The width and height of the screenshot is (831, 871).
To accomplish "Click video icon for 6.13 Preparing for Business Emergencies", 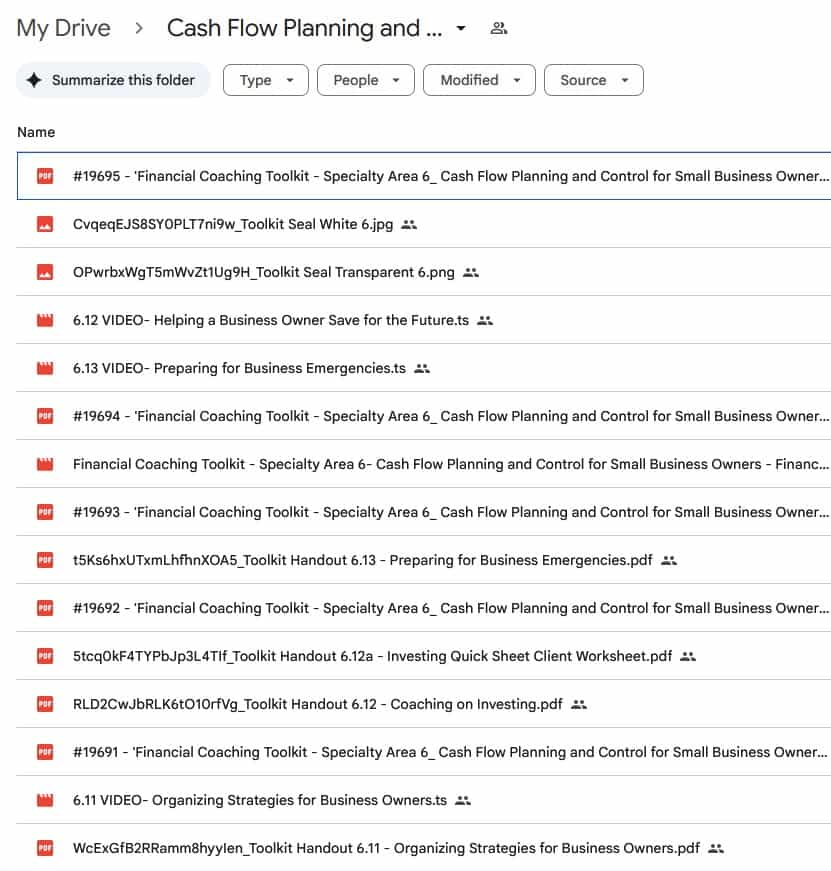I will click(x=44, y=368).
